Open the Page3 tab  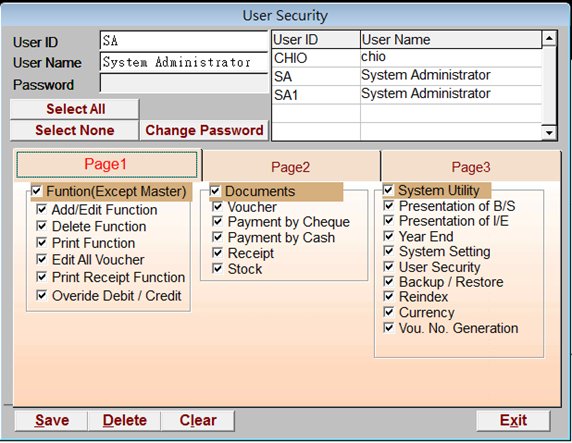pyautogui.click(x=471, y=167)
